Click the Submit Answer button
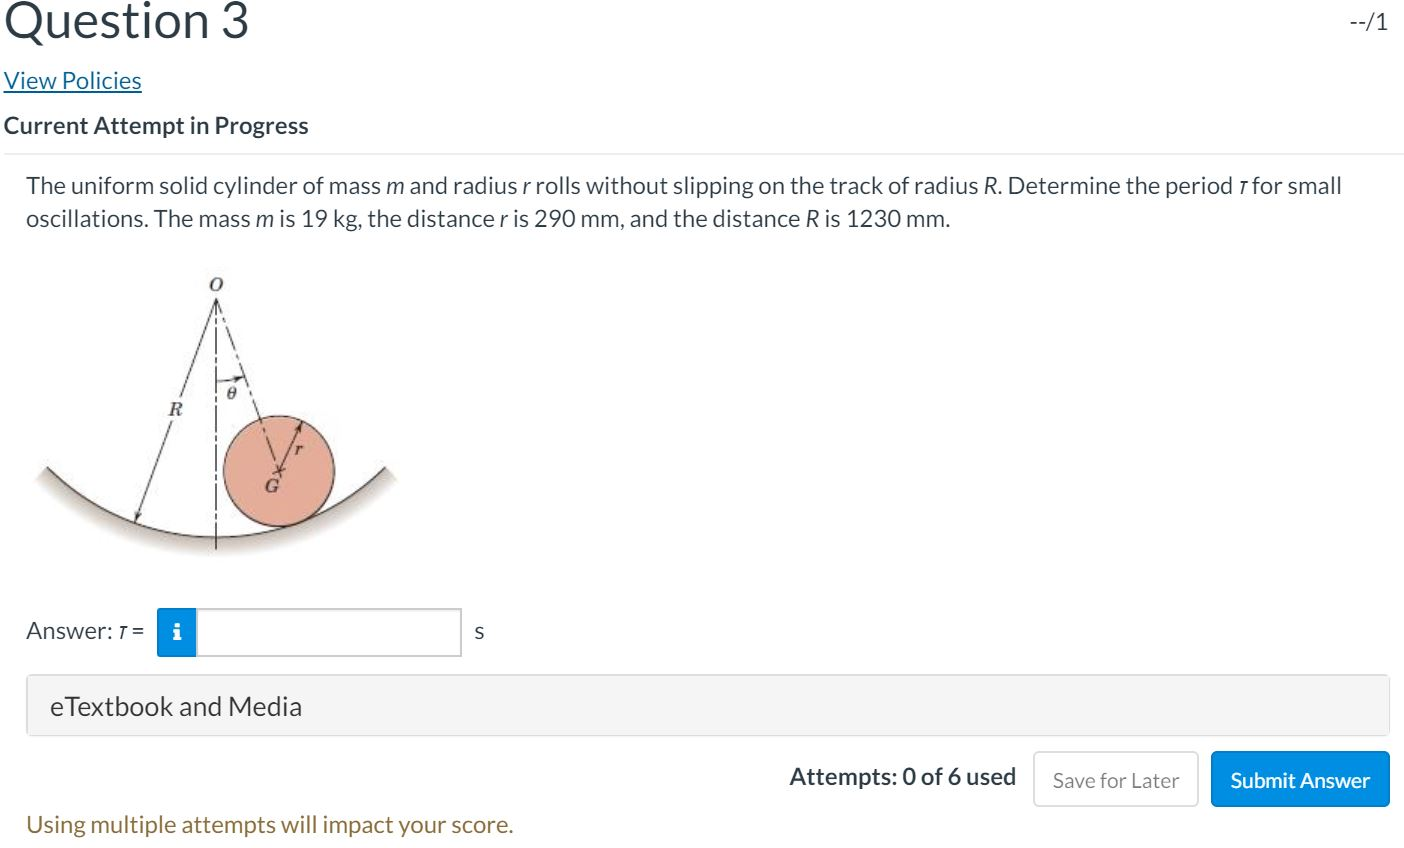 1300,779
